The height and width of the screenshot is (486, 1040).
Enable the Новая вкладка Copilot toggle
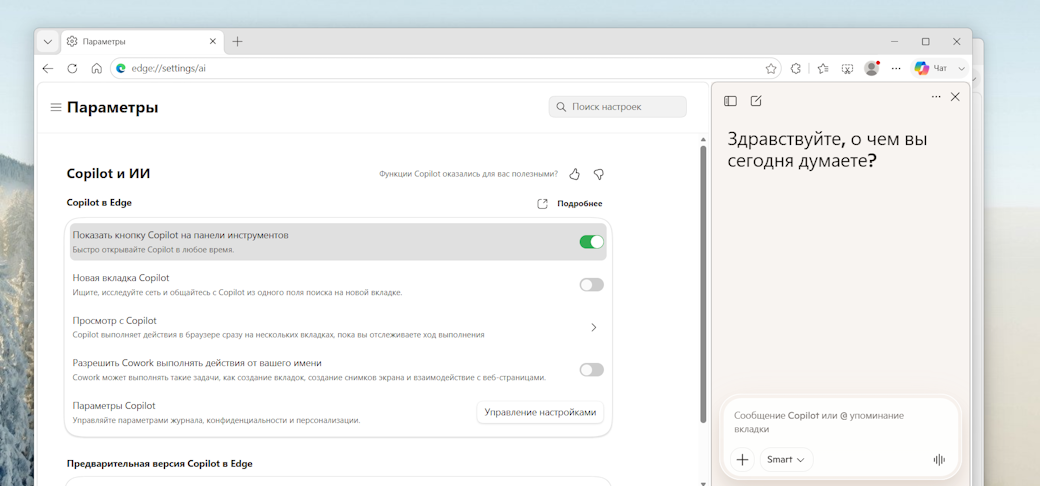(592, 284)
